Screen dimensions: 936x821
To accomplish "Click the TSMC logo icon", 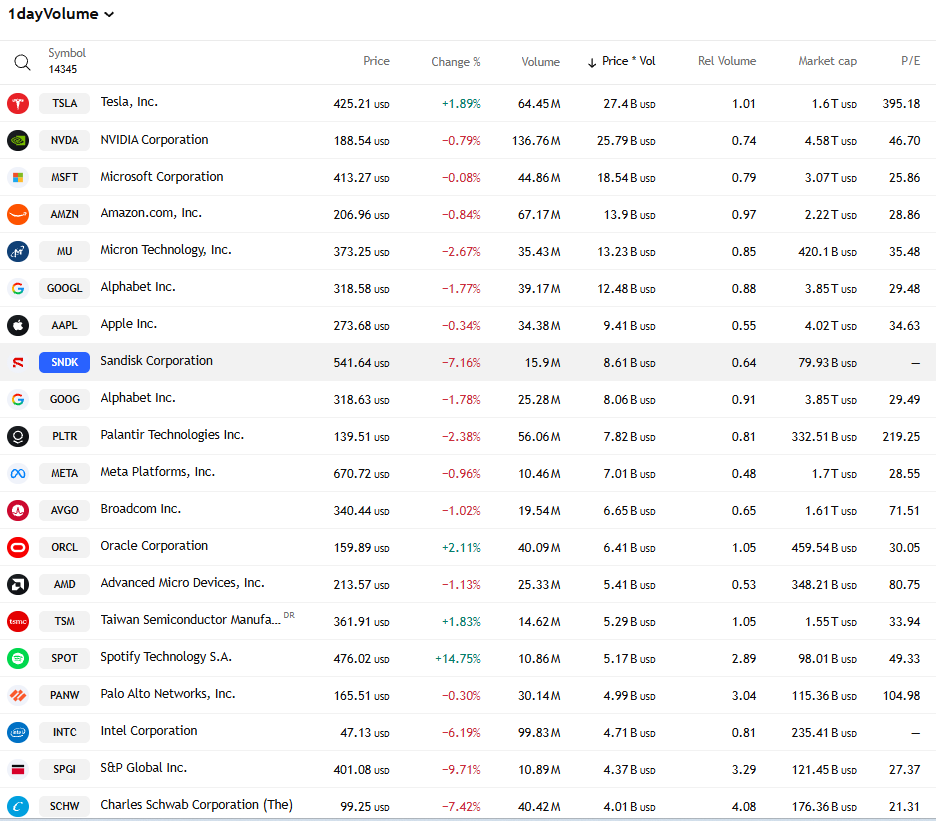I will click(18, 622).
